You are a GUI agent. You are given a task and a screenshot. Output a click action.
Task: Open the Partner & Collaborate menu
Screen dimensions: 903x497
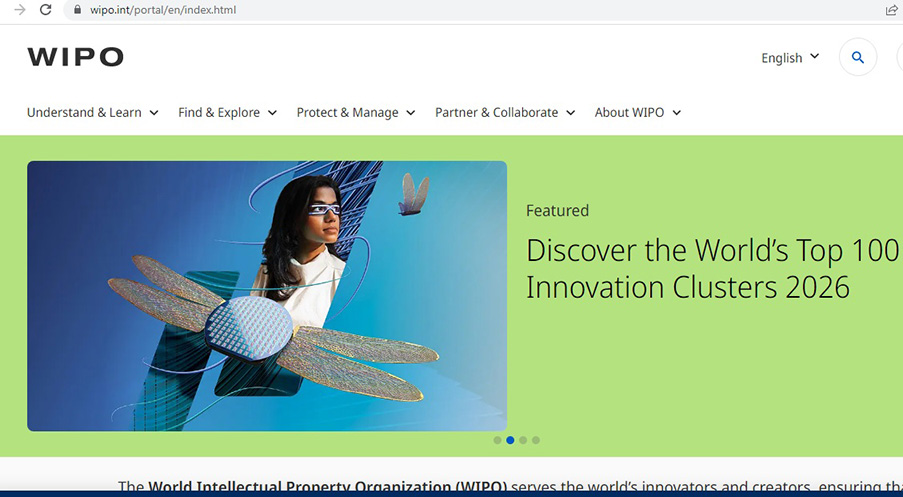[x=496, y=112]
